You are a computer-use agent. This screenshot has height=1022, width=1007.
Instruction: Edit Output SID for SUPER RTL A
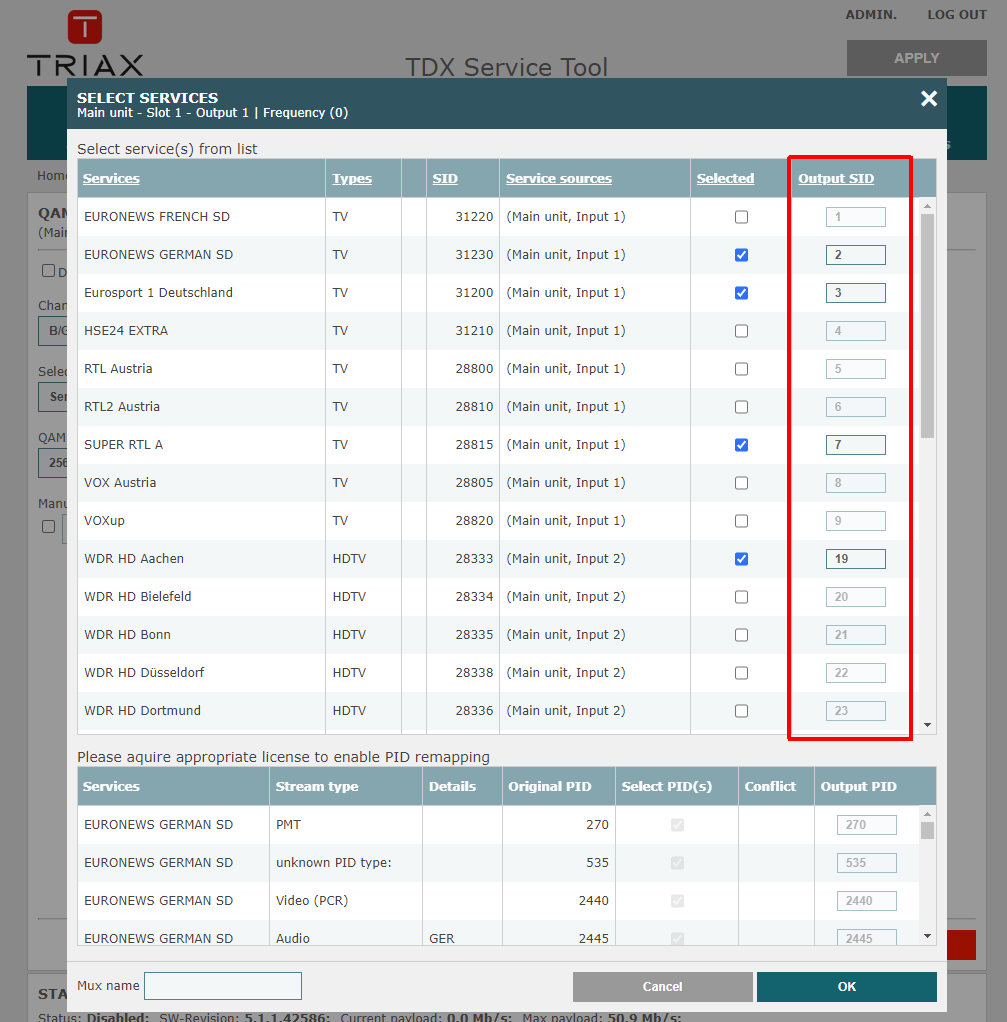pos(856,445)
